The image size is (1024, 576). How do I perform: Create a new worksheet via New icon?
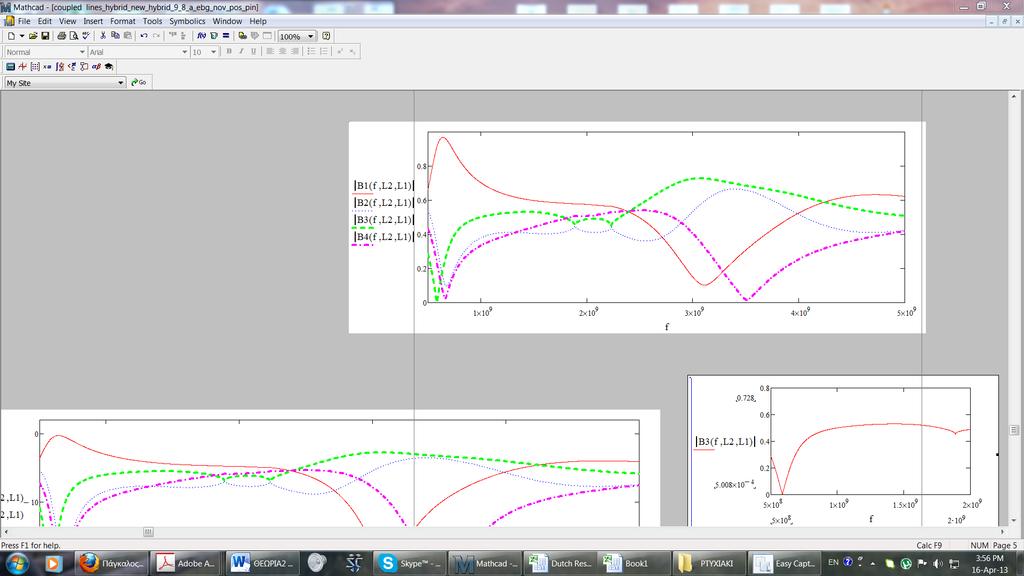[11, 36]
